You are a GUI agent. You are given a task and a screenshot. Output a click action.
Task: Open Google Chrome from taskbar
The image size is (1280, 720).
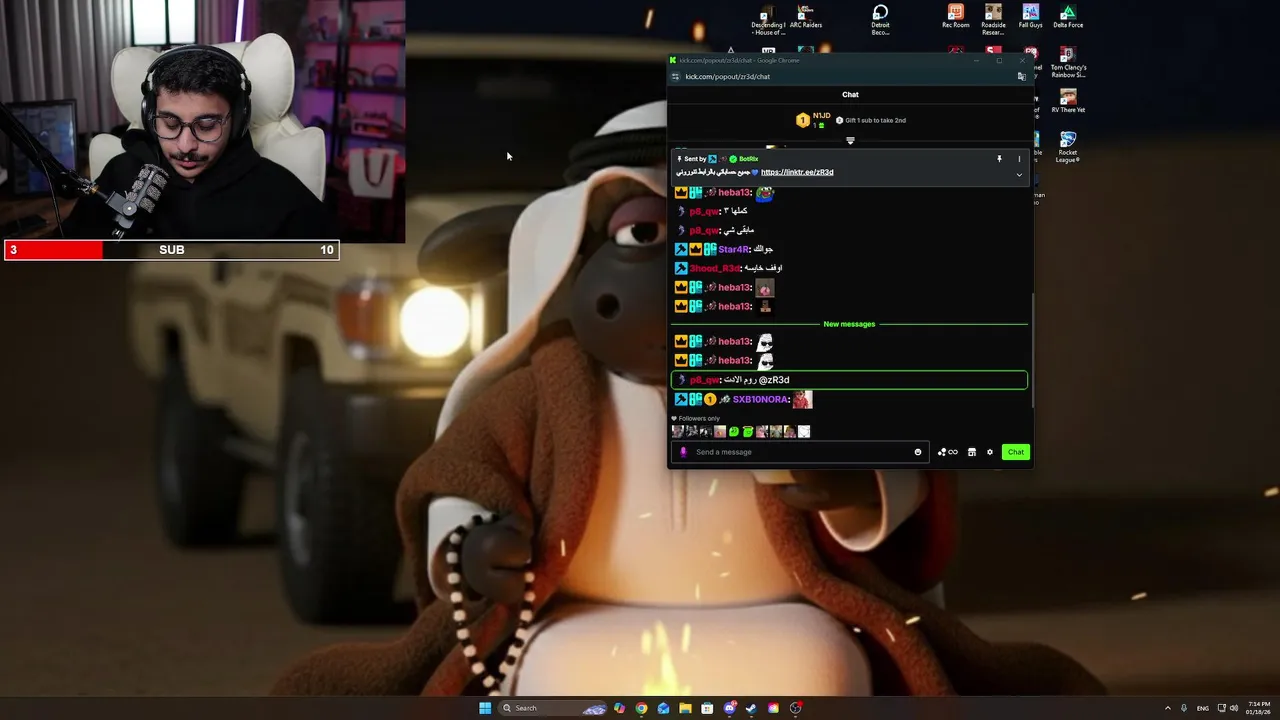(x=641, y=708)
